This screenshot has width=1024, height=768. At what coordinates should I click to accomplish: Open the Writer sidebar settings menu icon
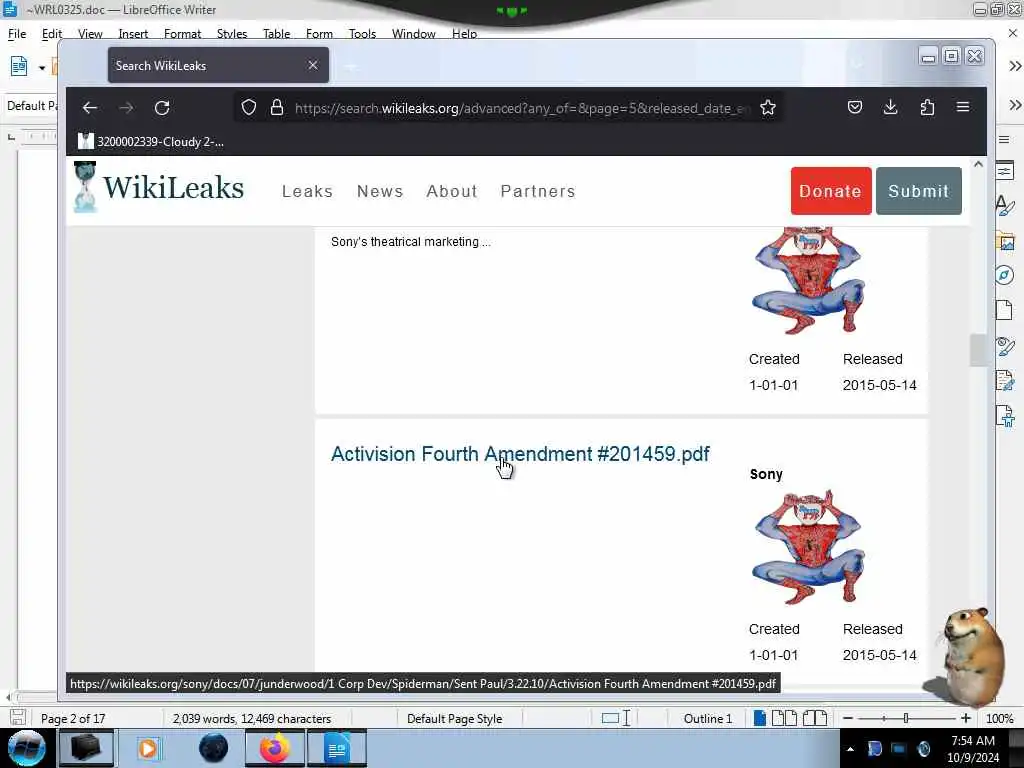tap(1004, 140)
